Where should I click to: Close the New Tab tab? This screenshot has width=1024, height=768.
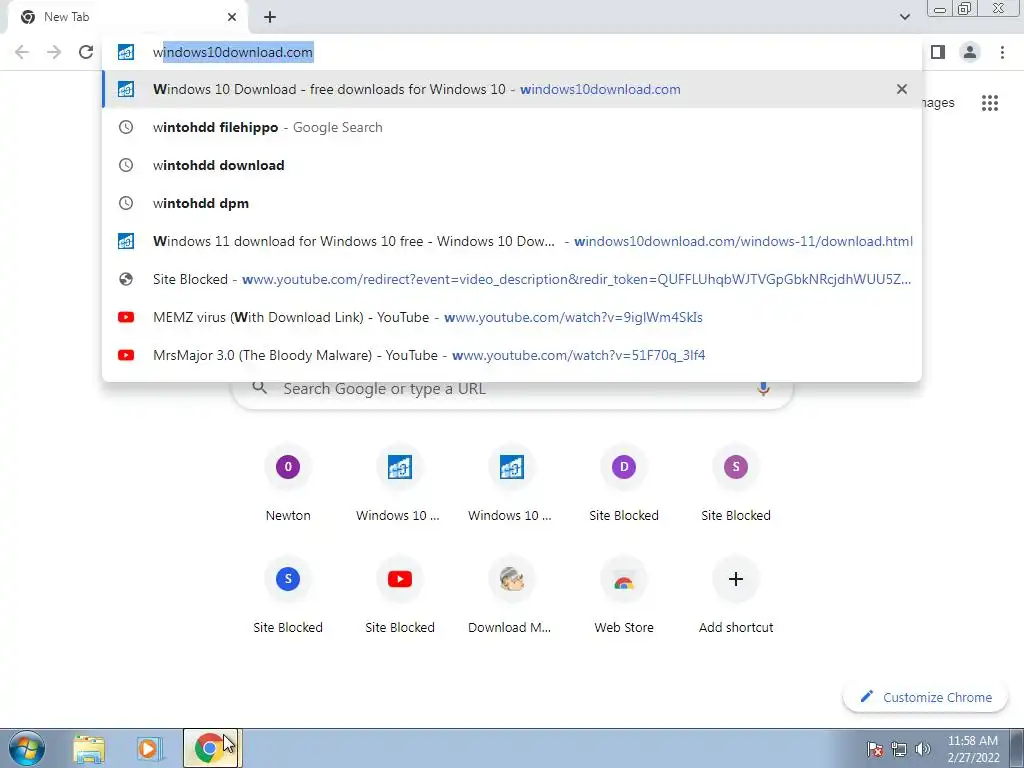232,17
